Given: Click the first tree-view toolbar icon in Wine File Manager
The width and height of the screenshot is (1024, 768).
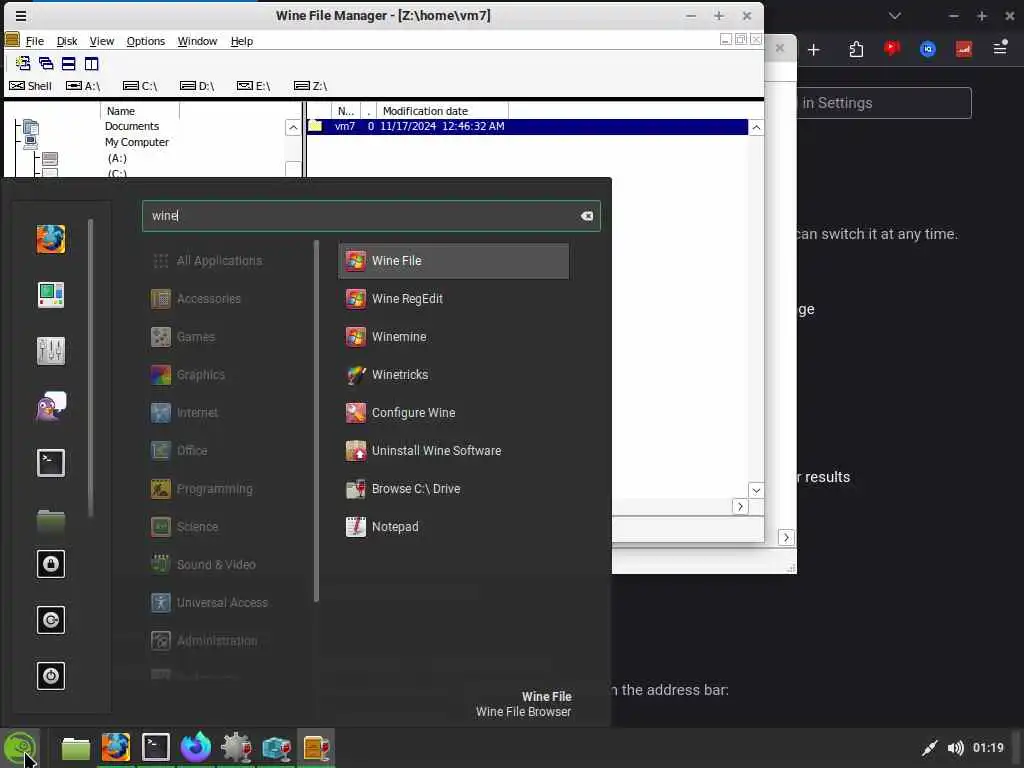Looking at the screenshot, I should pos(24,63).
